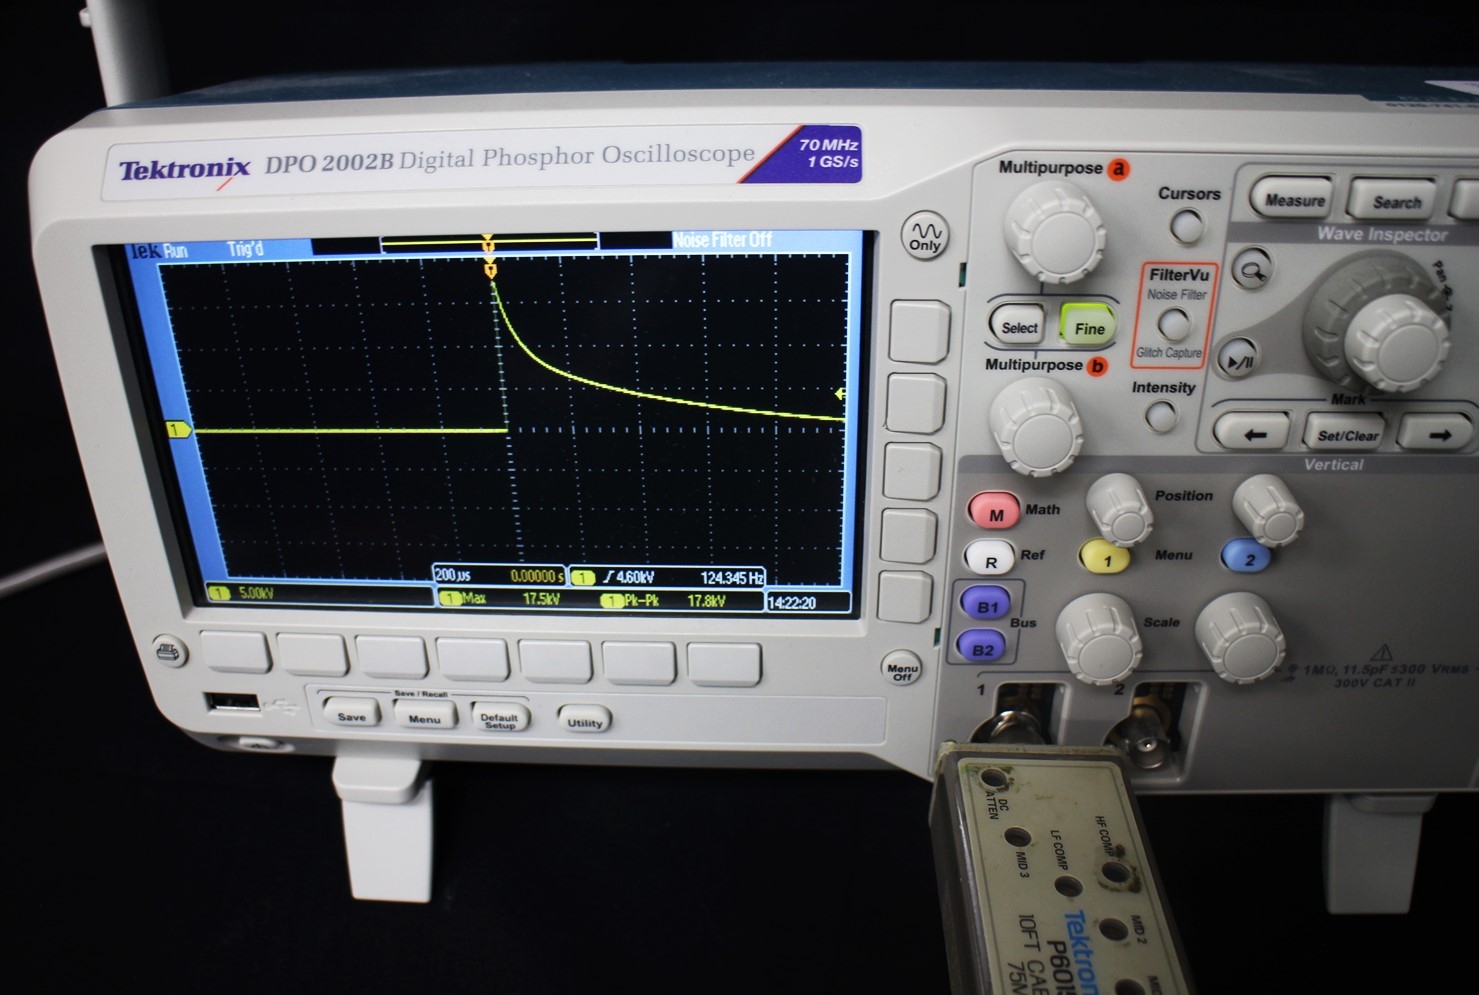Click the trigger position T marker on screen

[489, 271]
